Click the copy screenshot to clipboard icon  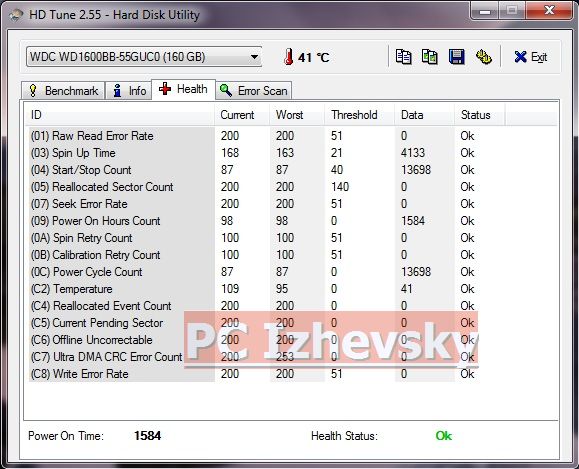click(430, 57)
